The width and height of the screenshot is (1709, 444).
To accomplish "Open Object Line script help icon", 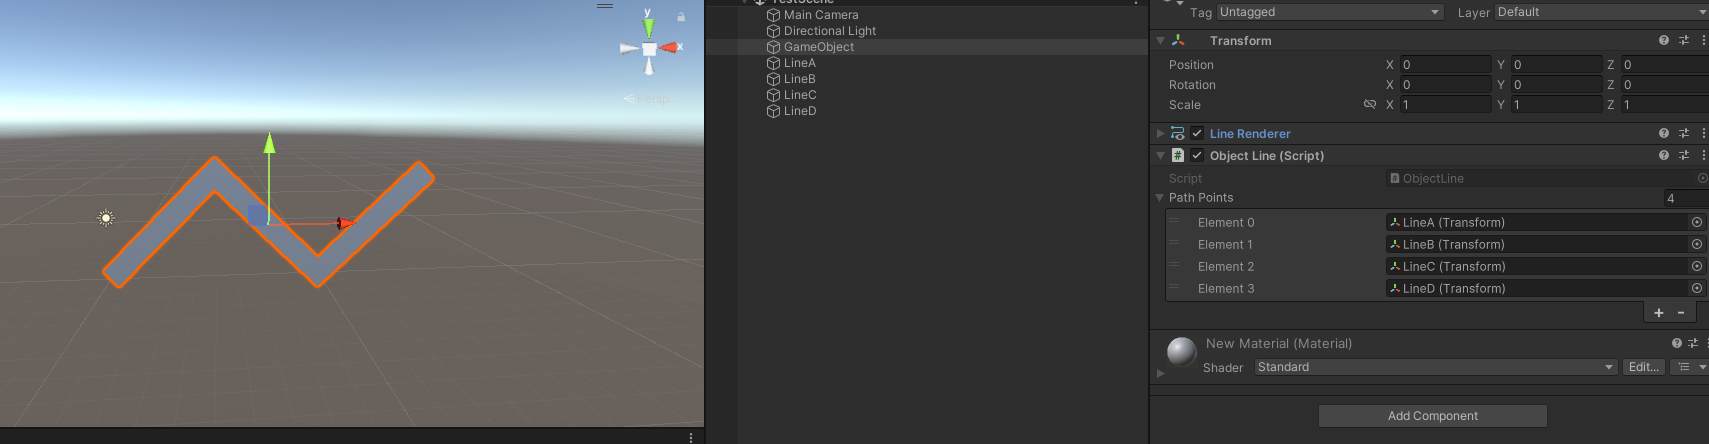I will [x=1664, y=155].
